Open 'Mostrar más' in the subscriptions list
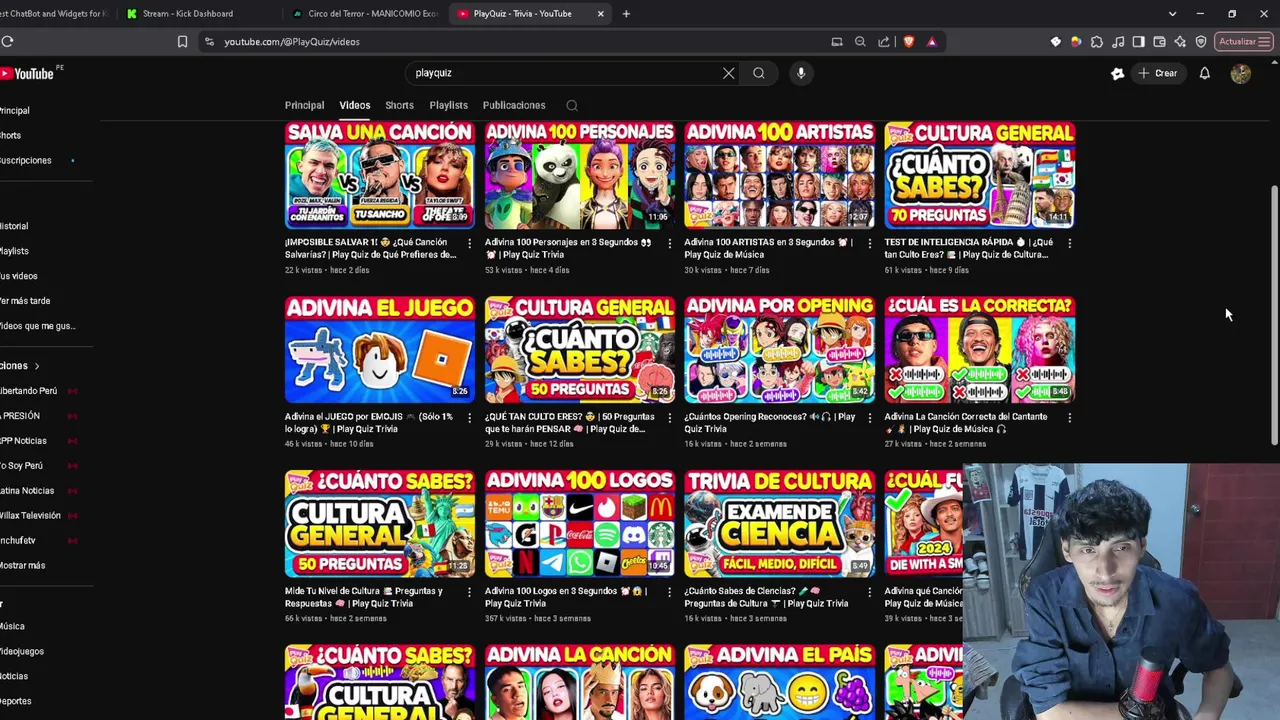 coord(22,566)
